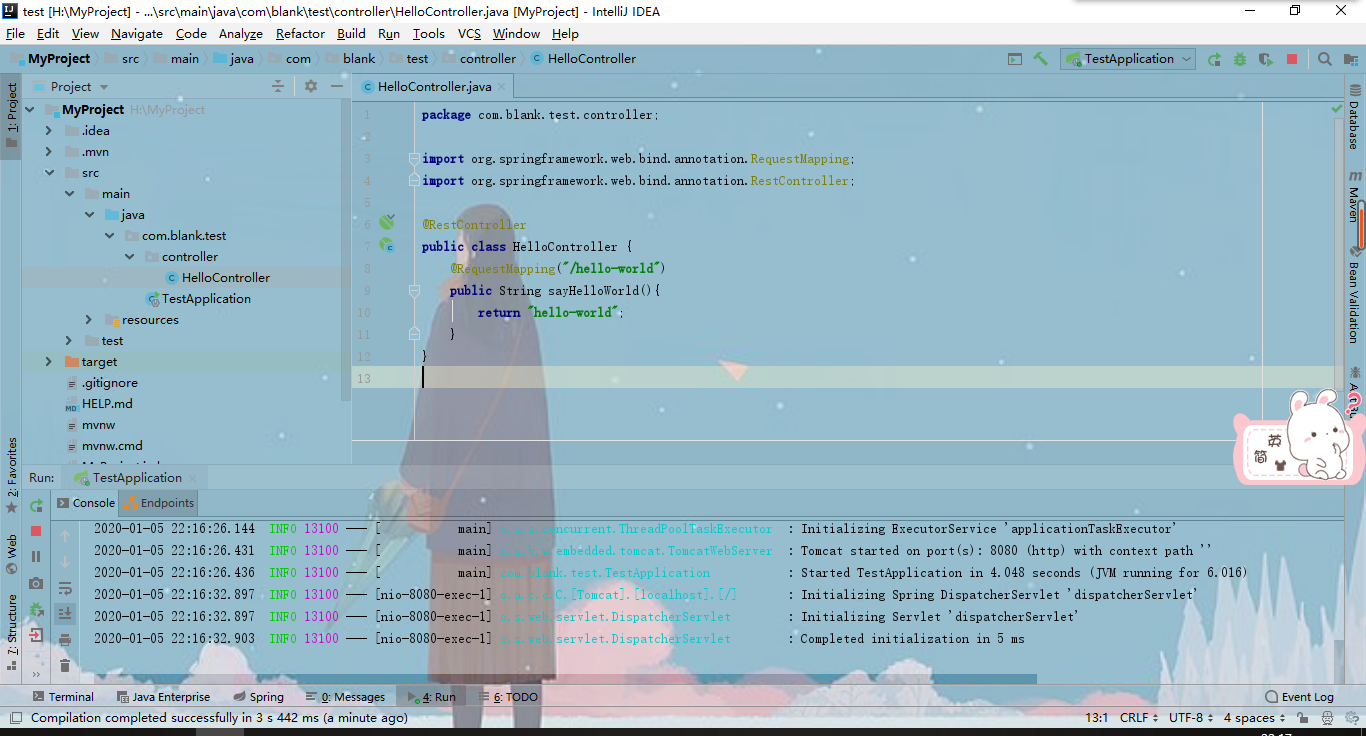
Task: Hide the Project tool window
Action: (x=335, y=87)
